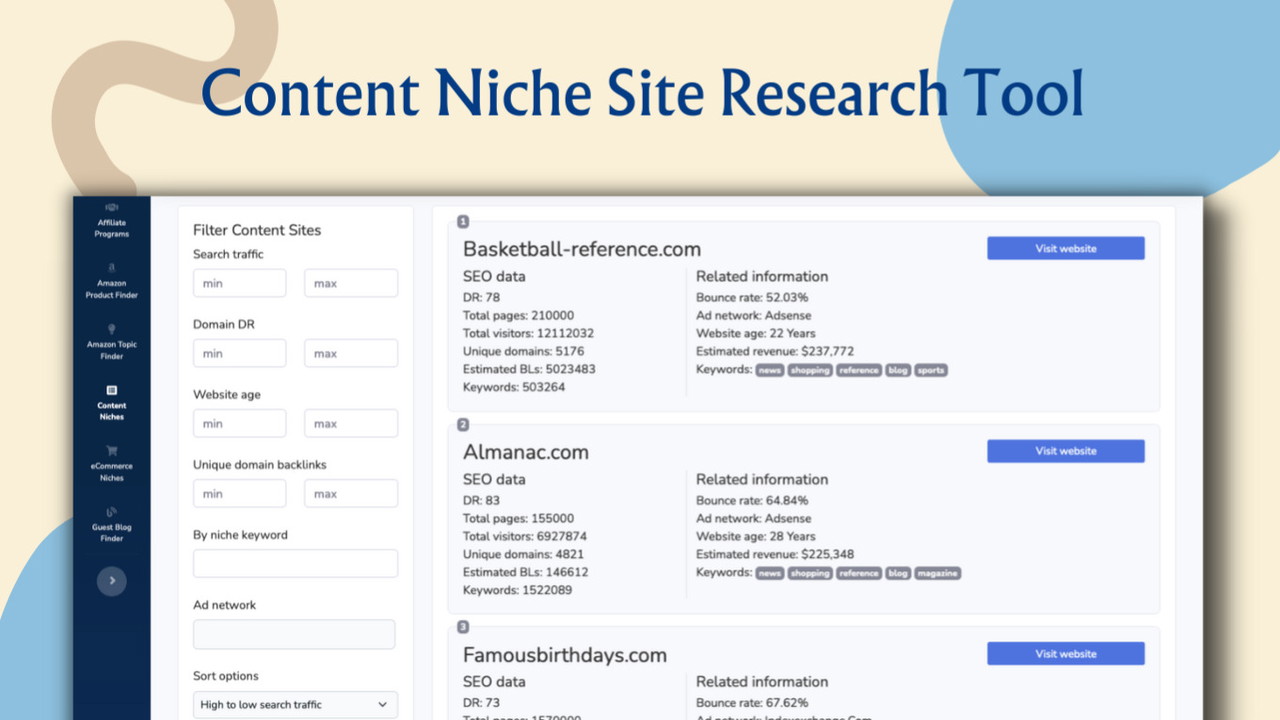The image size is (1280, 720).
Task: Visit website for Famousbirthdays.com
Action: [x=1065, y=654]
